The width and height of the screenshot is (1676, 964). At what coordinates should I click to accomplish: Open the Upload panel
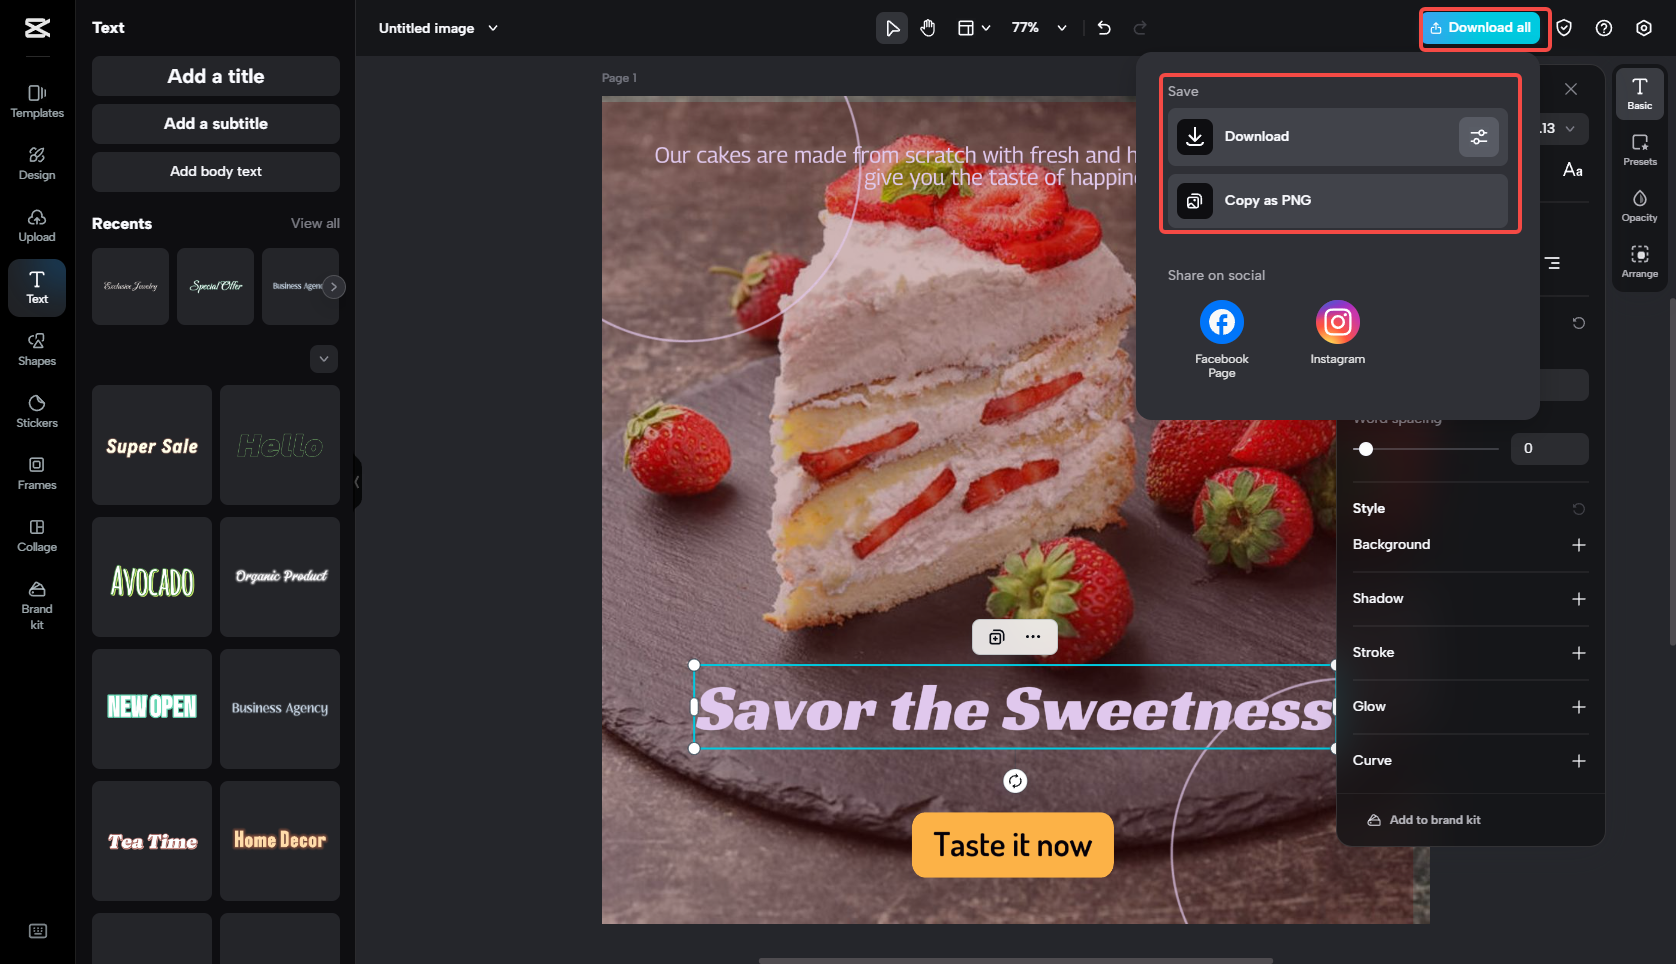coord(37,226)
